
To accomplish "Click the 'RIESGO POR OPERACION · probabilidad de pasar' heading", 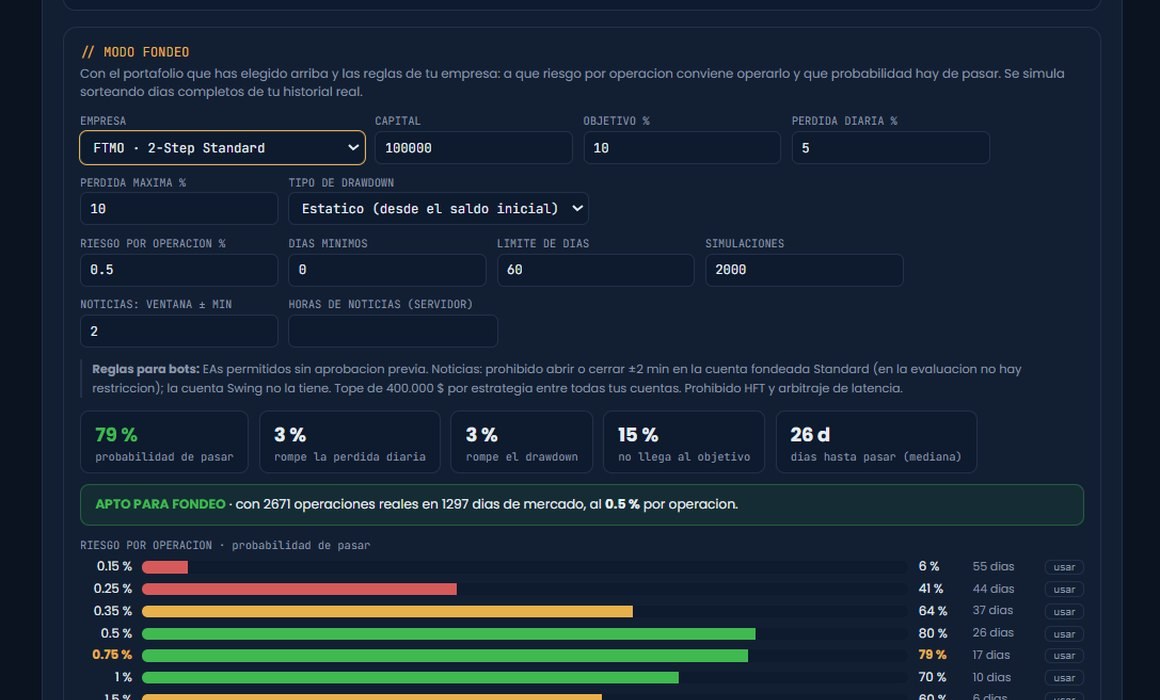I will click(225, 545).
